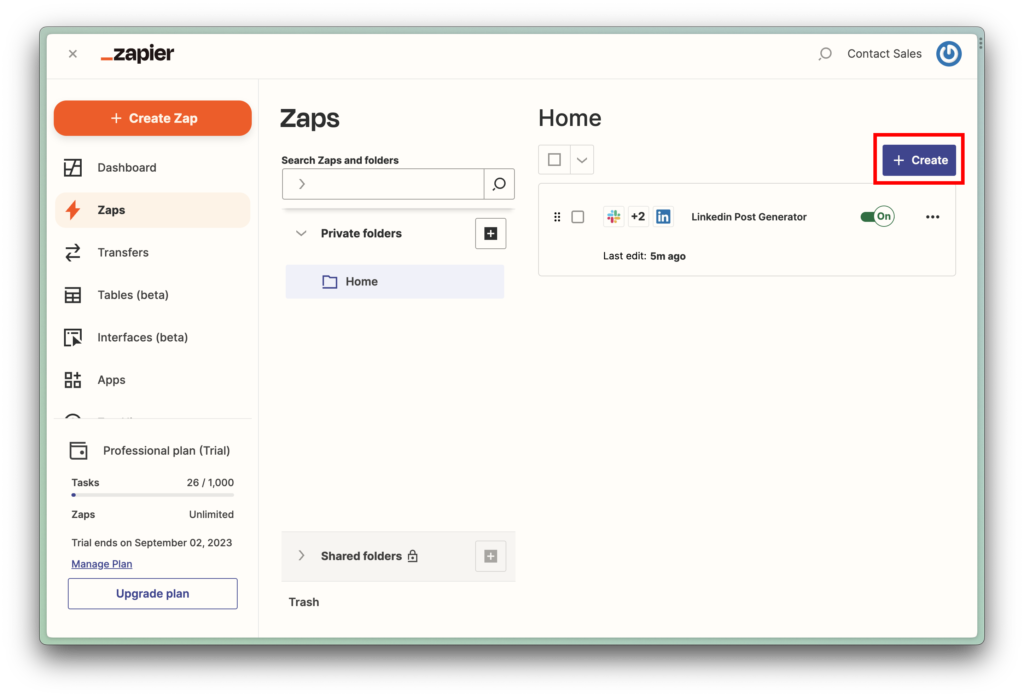Click the Slack app icon on the Zap
The height and width of the screenshot is (697, 1024).
pos(613,217)
